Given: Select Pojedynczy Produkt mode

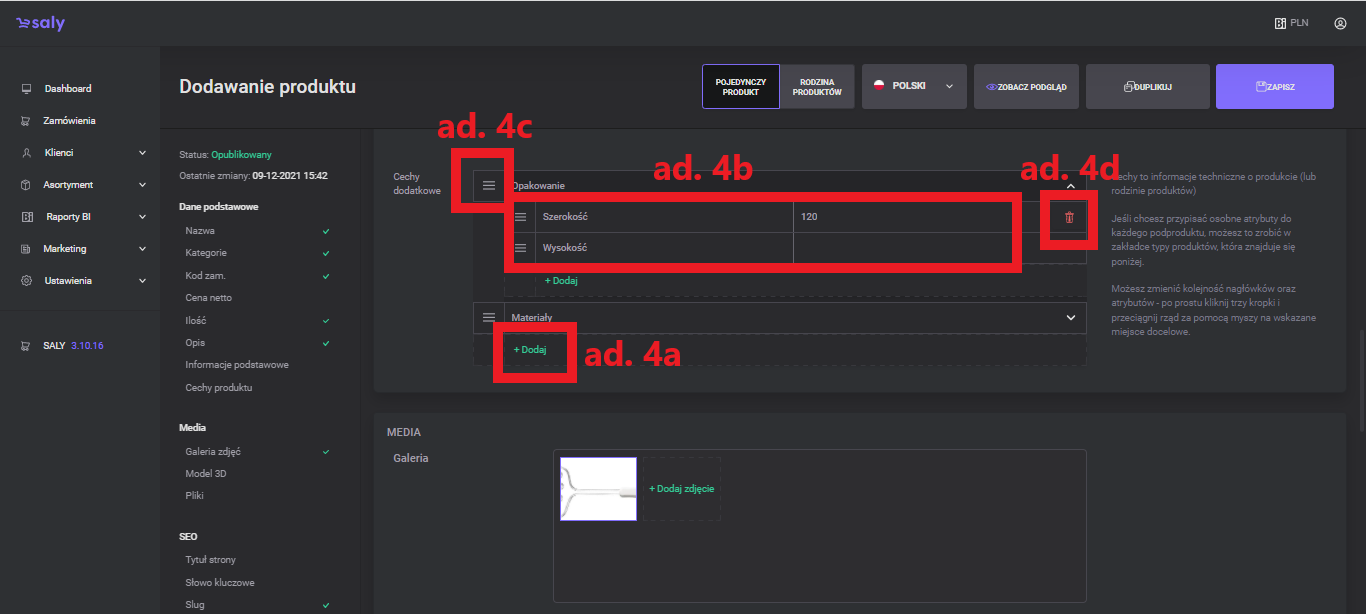Looking at the screenshot, I should (x=741, y=87).
